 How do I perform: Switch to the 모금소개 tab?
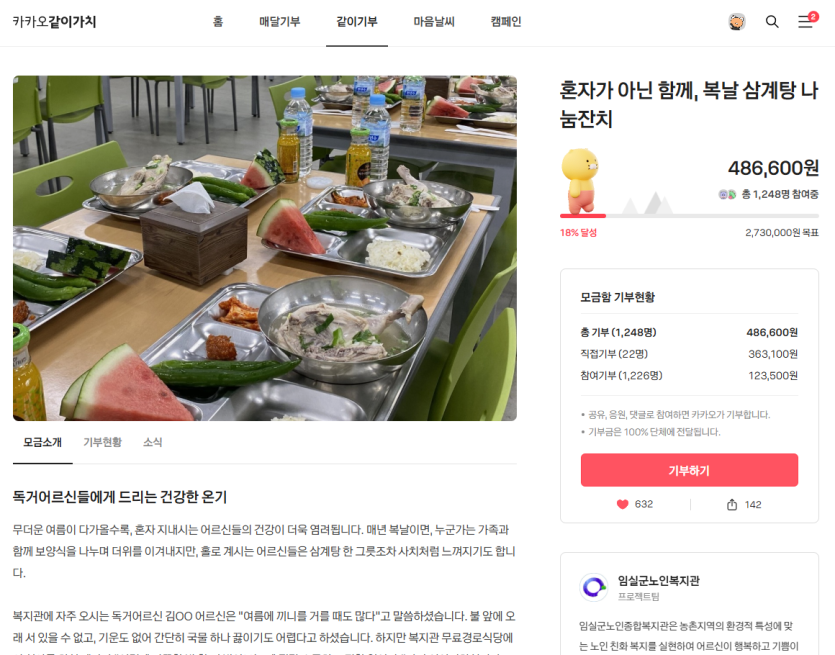click(x=43, y=442)
